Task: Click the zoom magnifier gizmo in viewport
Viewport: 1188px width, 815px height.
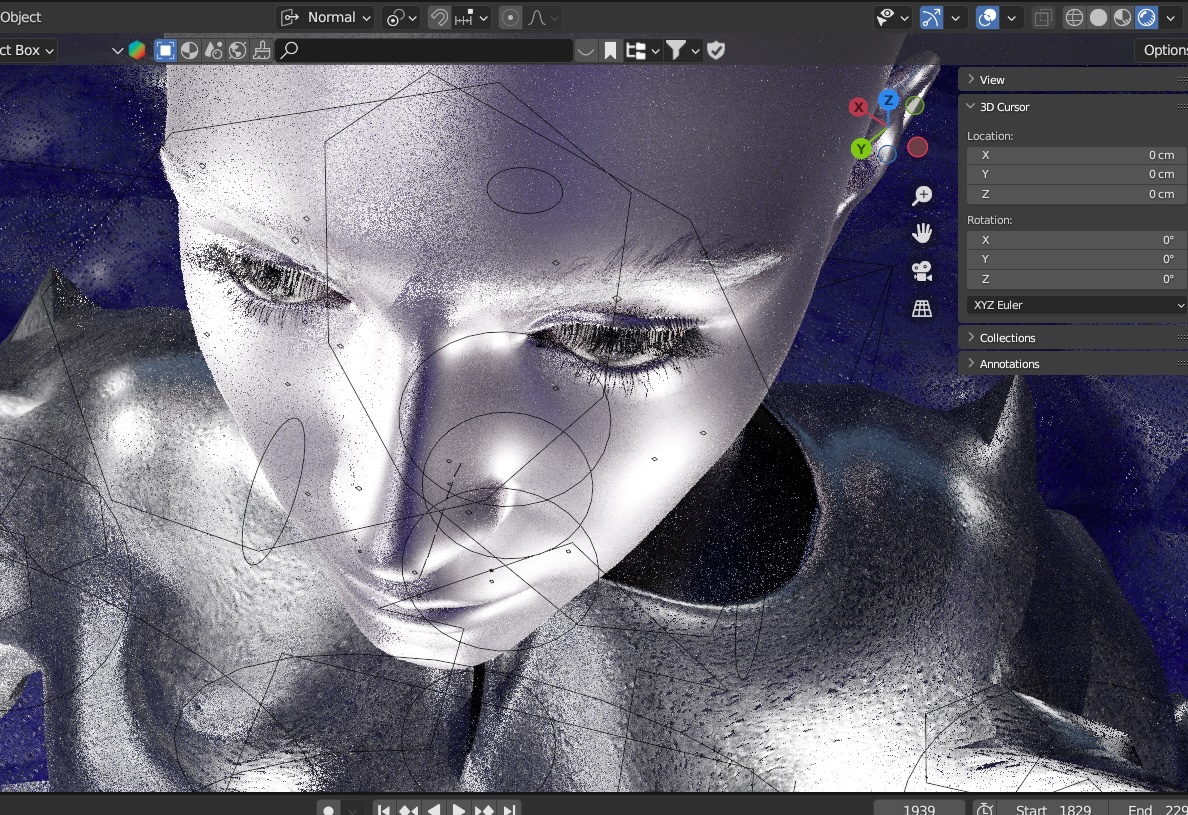Action: pyautogui.click(x=922, y=196)
